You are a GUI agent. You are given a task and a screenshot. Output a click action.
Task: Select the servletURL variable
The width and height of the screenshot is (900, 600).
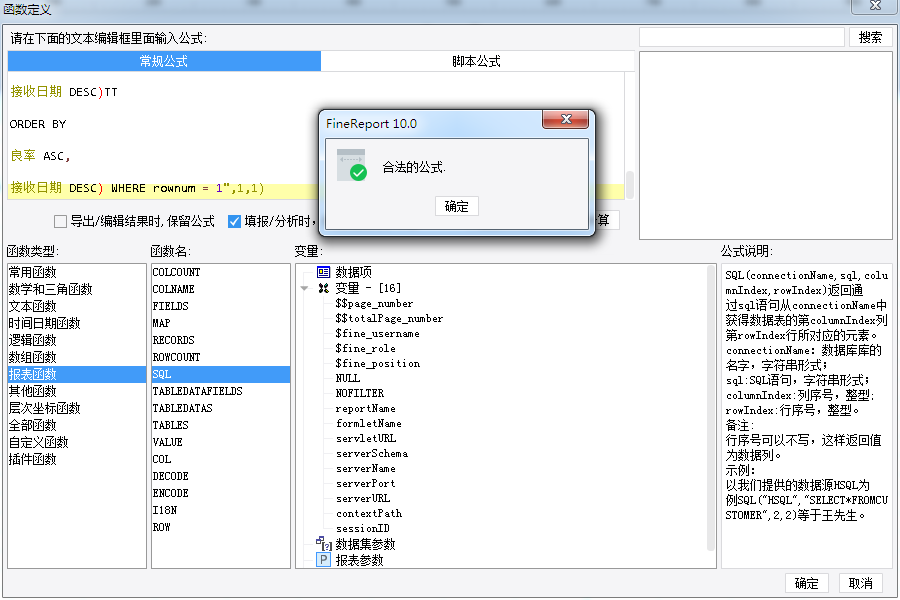pos(366,439)
